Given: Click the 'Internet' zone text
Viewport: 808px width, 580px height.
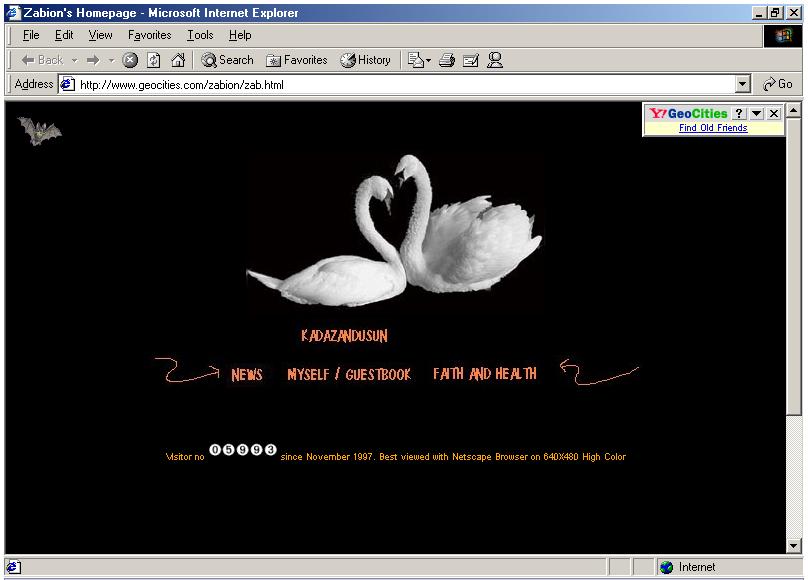Looking at the screenshot, I should (697, 567).
